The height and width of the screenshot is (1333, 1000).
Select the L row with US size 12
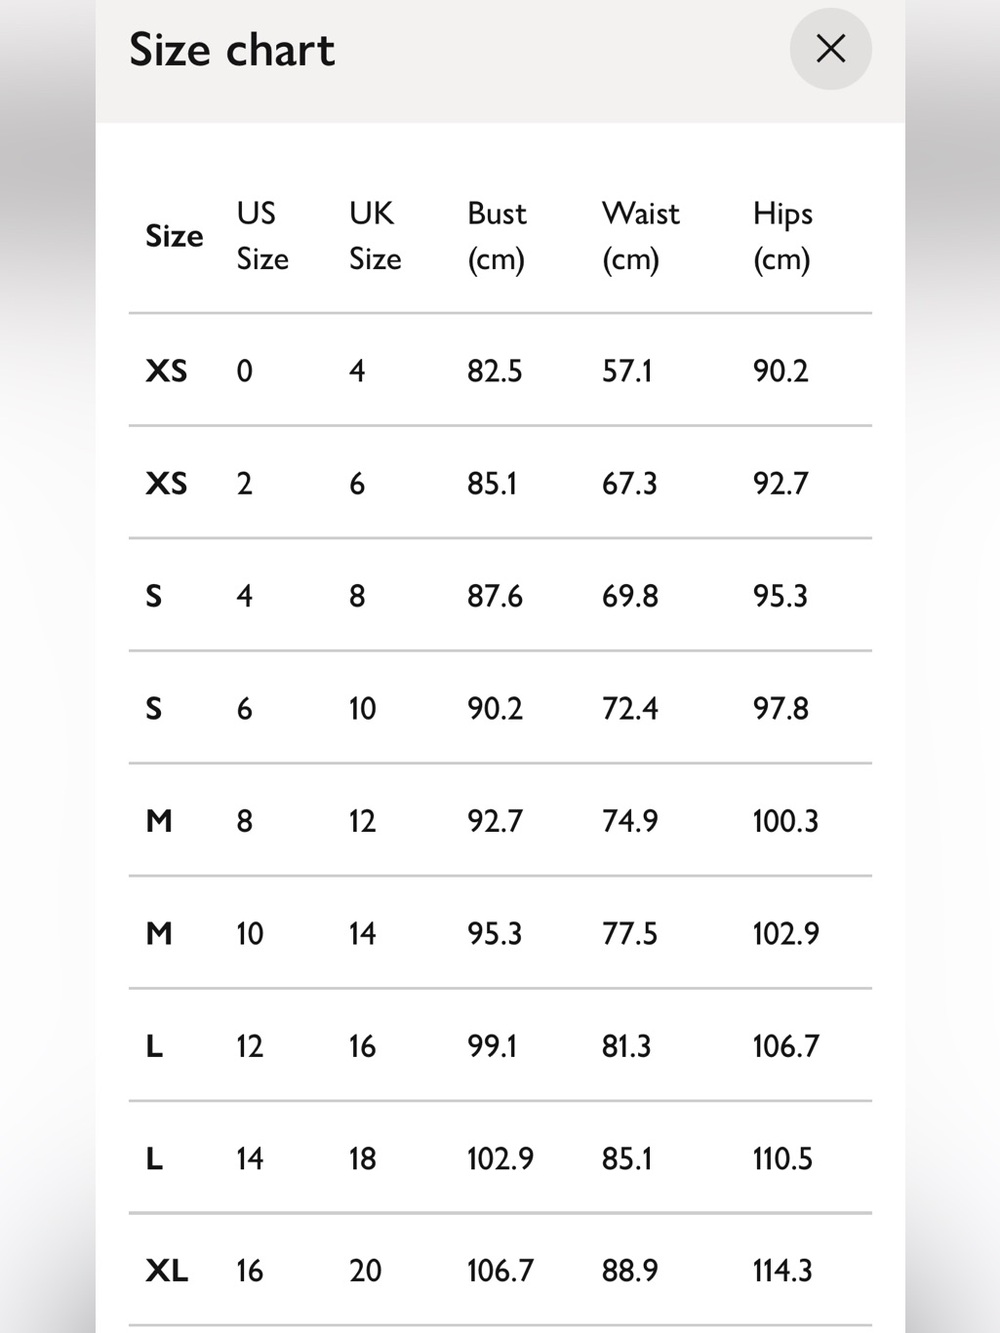click(500, 1046)
